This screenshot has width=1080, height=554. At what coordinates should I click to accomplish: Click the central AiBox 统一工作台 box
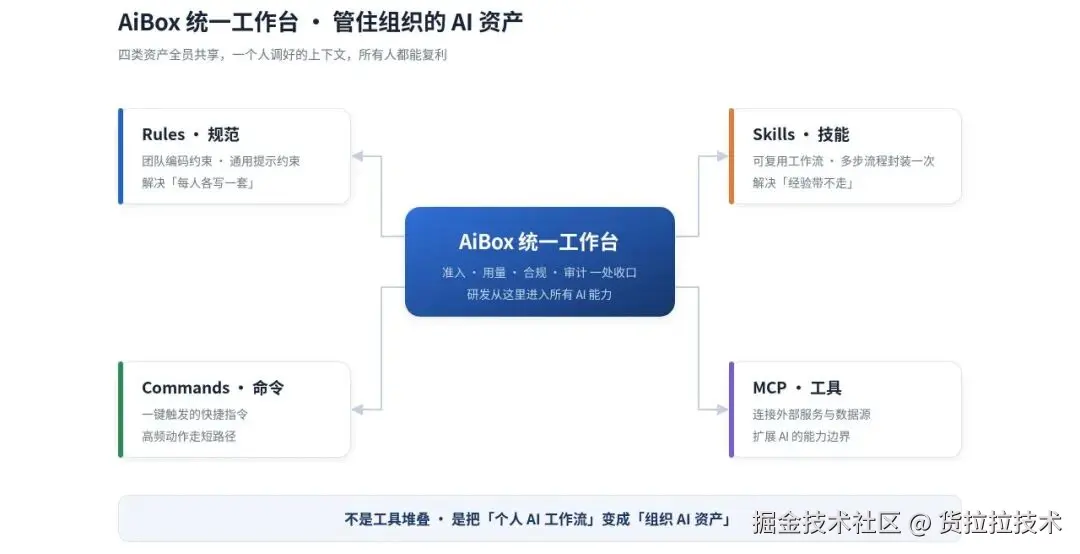tap(539, 262)
